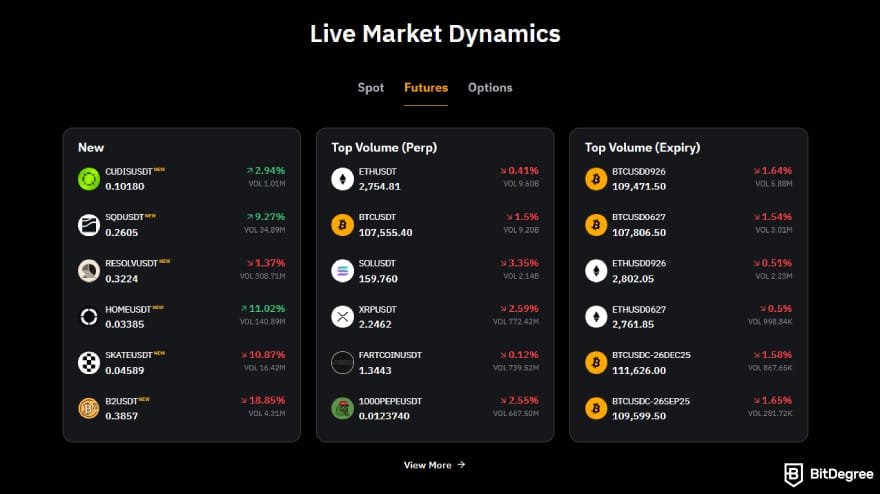
Task: Click the CUDISUSDT coin icon
Action: (89, 179)
